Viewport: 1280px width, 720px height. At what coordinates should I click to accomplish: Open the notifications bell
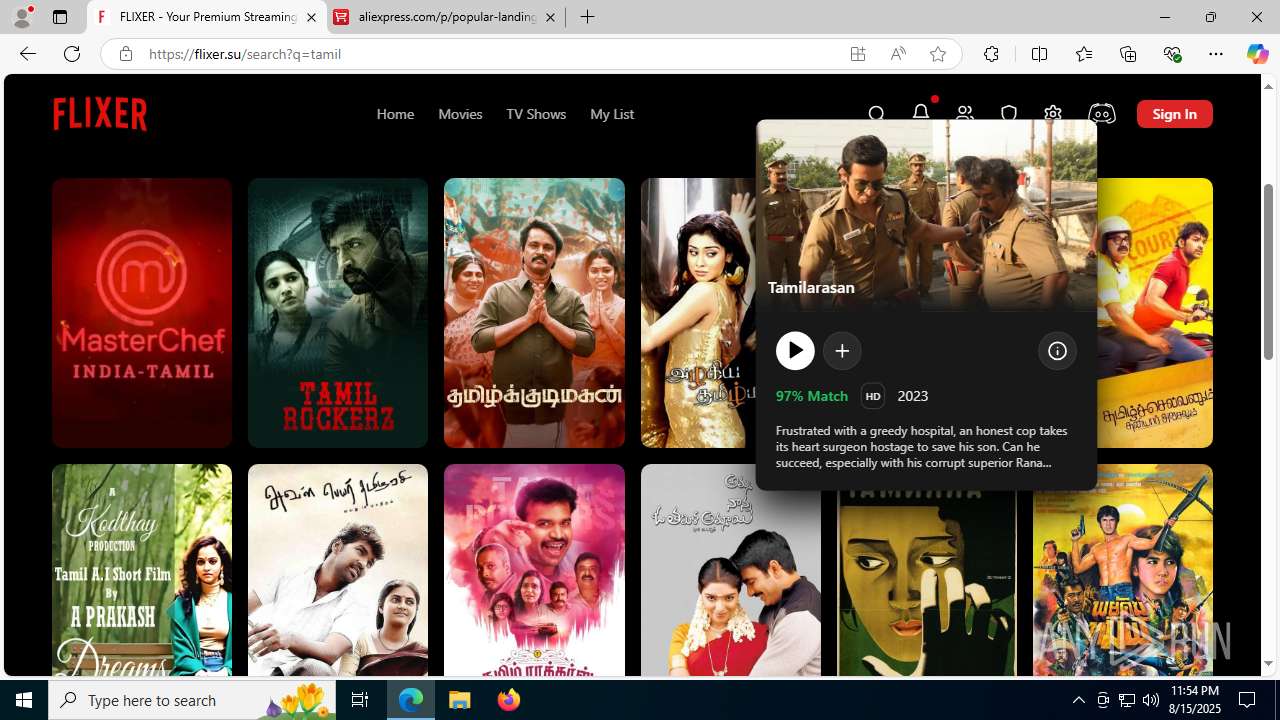coord(921,113)
